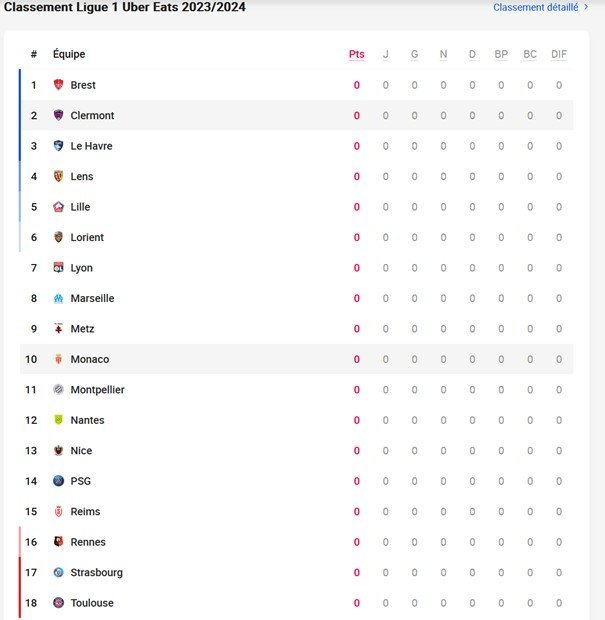The height and width of the screenshot is (620, 605).
Task: Select the Le Havre team crest
Action: point(59,146)
